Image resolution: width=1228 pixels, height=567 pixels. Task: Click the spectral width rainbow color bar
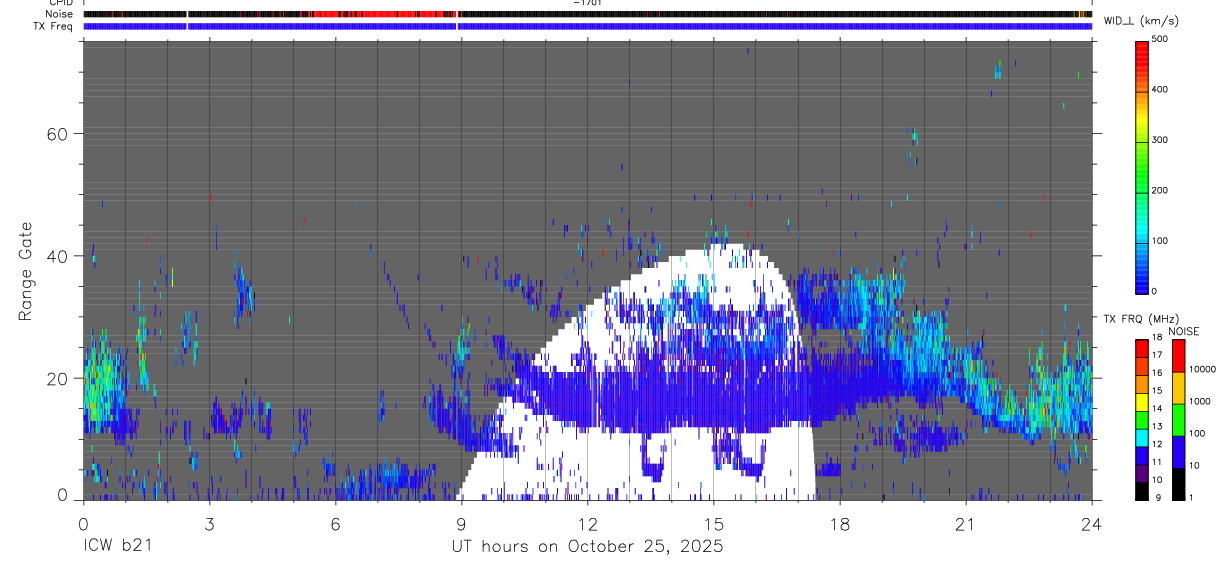(1144, 166)
